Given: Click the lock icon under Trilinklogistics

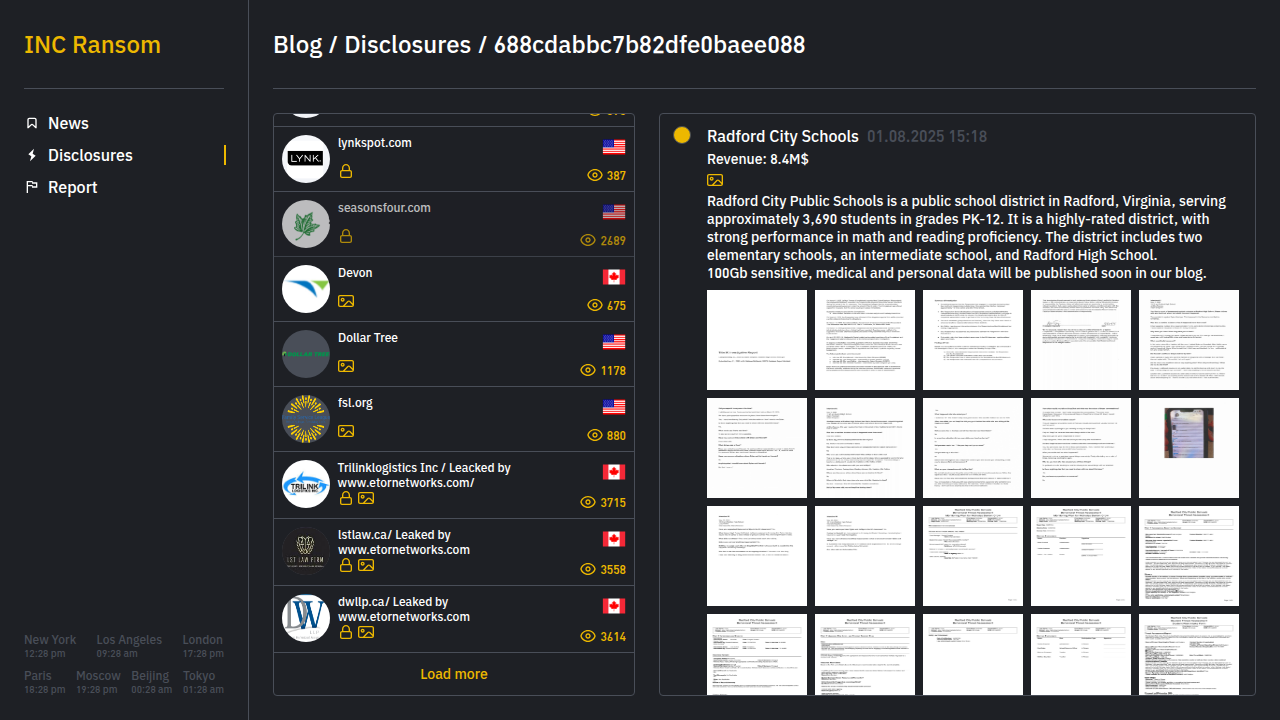Looking at the screenshot, I should click(346, 498).
